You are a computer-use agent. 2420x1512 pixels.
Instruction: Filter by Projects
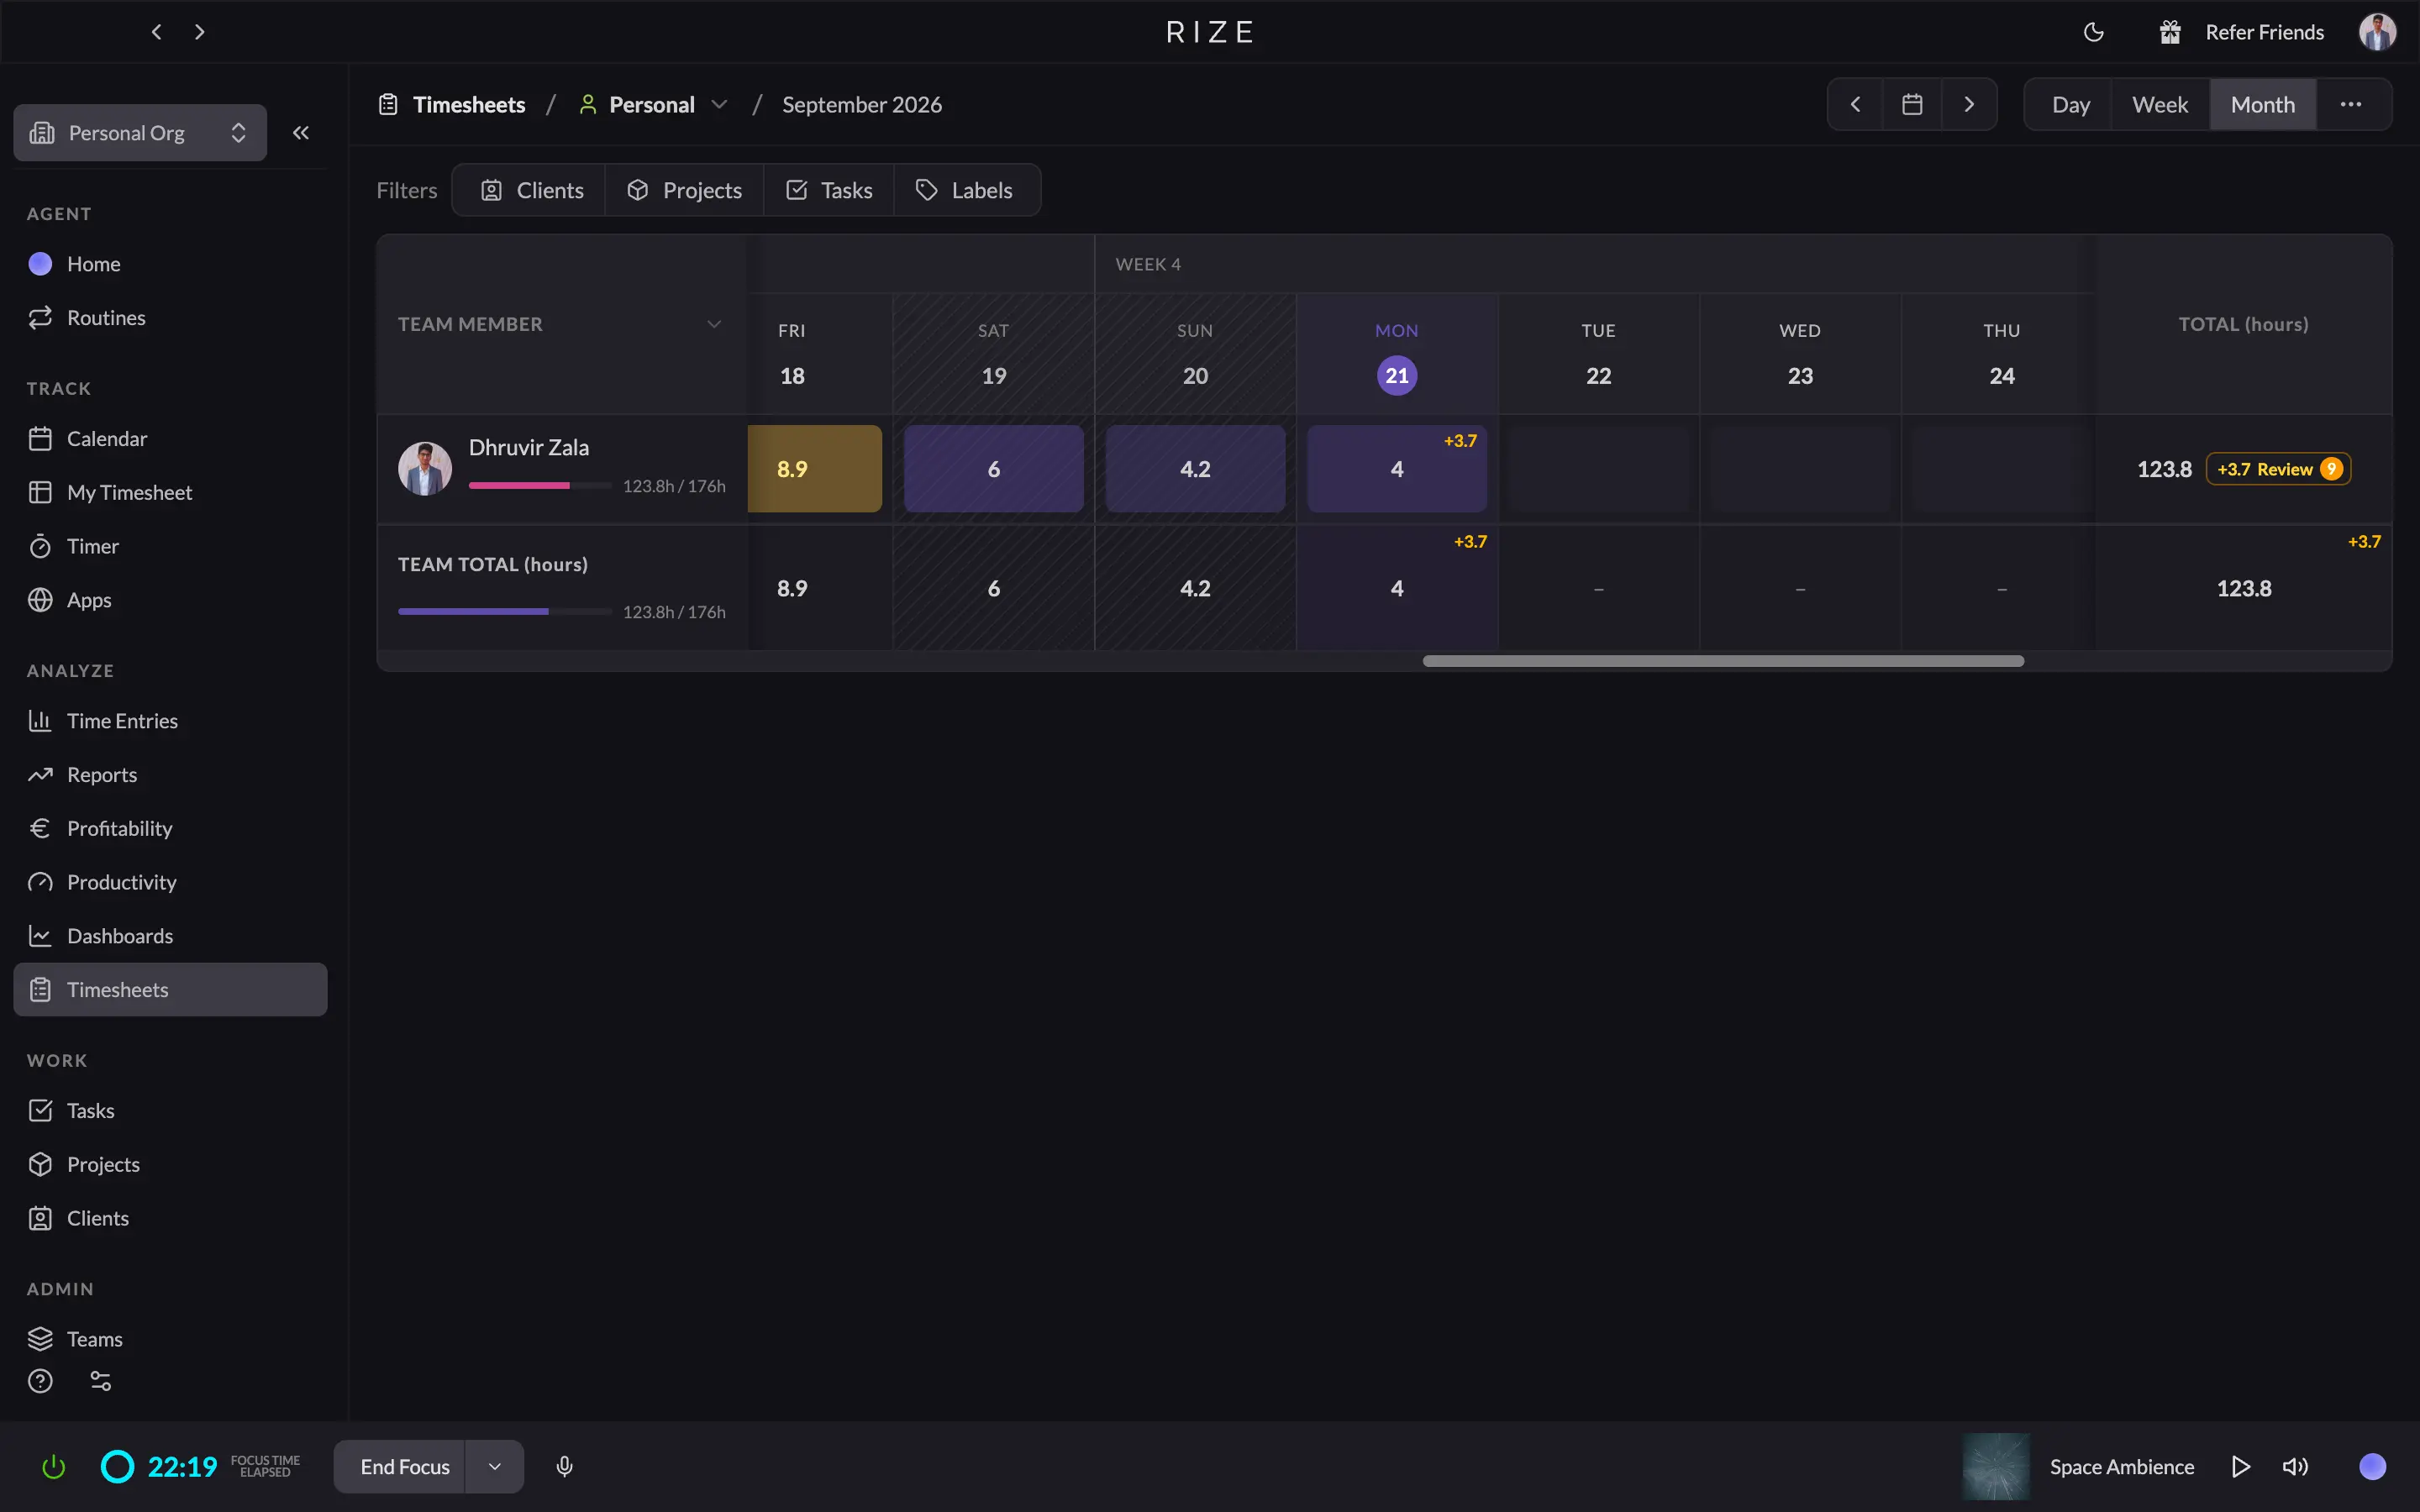(x=685, y=190)
